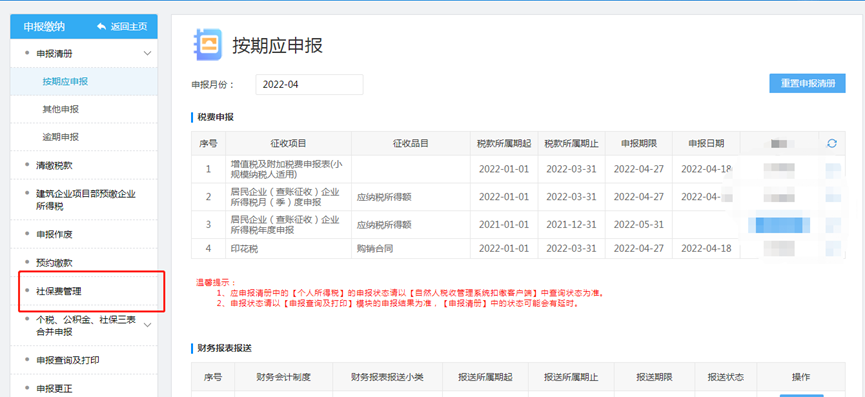This screenshot has width=865, height=397.
Task: Click the 申报期限 column header
Action: click(639, 143)
